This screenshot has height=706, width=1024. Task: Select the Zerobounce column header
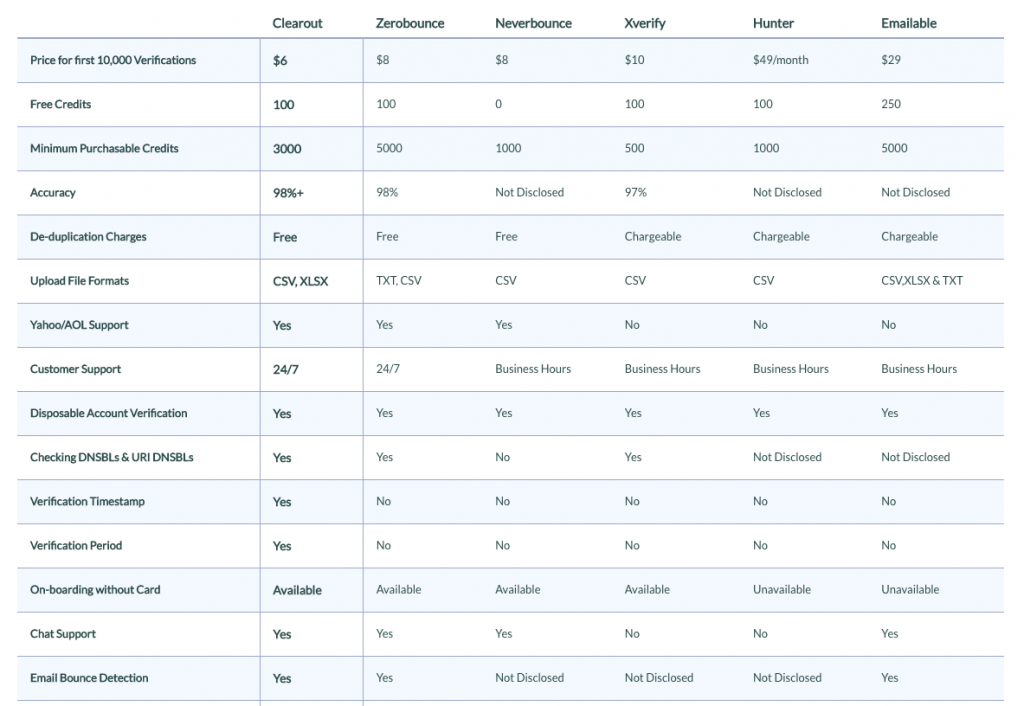[409, 24]
